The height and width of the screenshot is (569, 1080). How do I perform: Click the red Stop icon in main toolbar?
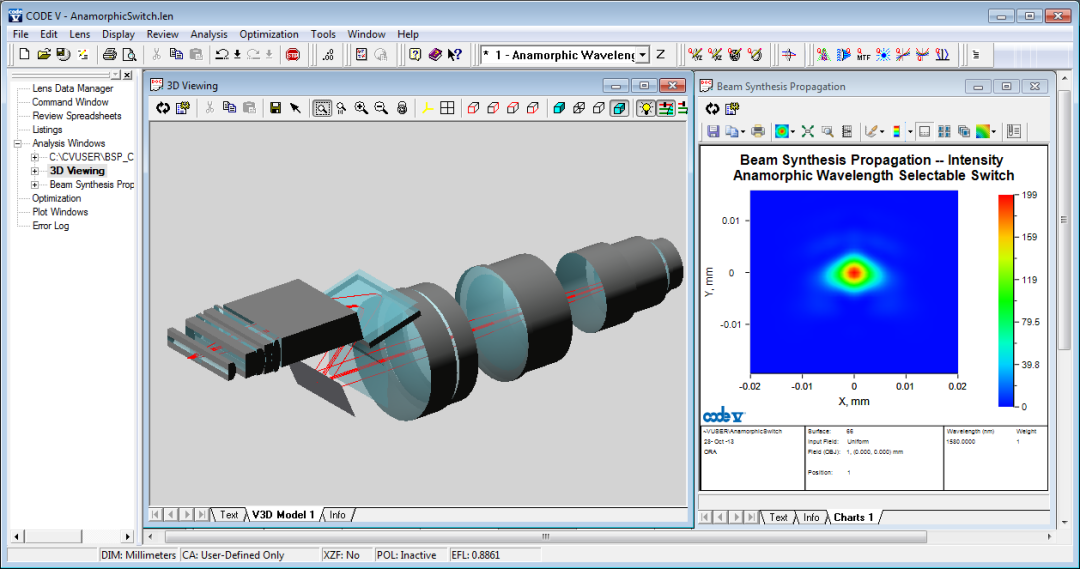tap(293, 55)
